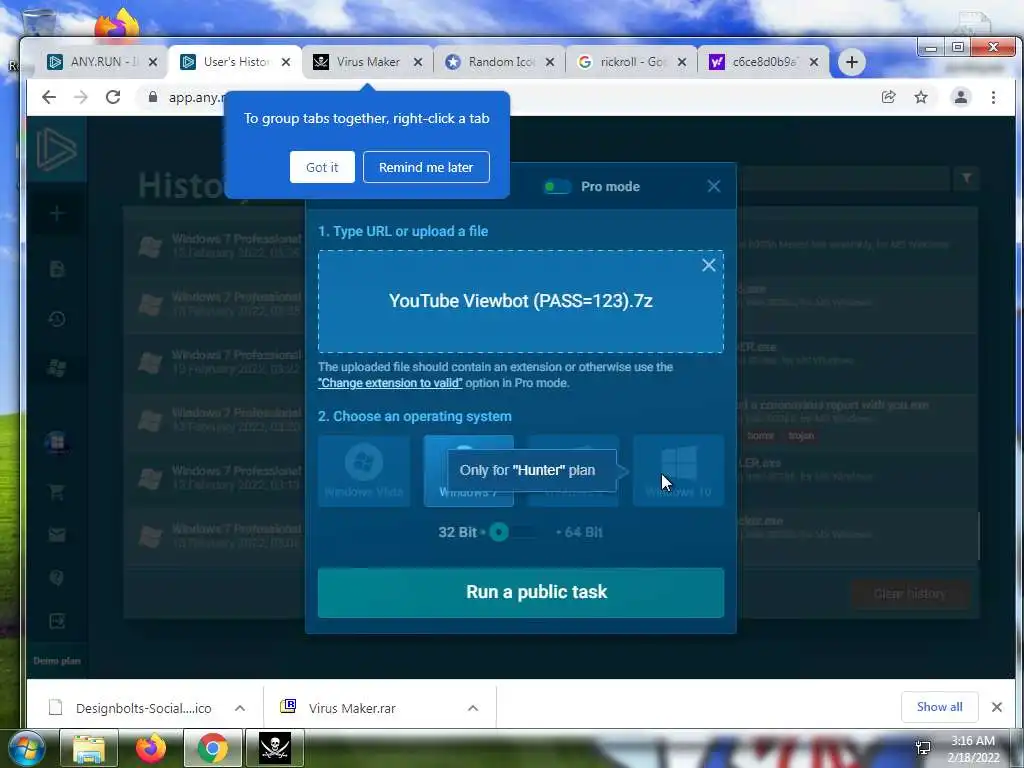This screenshot has height=768, width=1024.
Task: Click the uploaded file drop zone
Action: (x=520, y=301)
